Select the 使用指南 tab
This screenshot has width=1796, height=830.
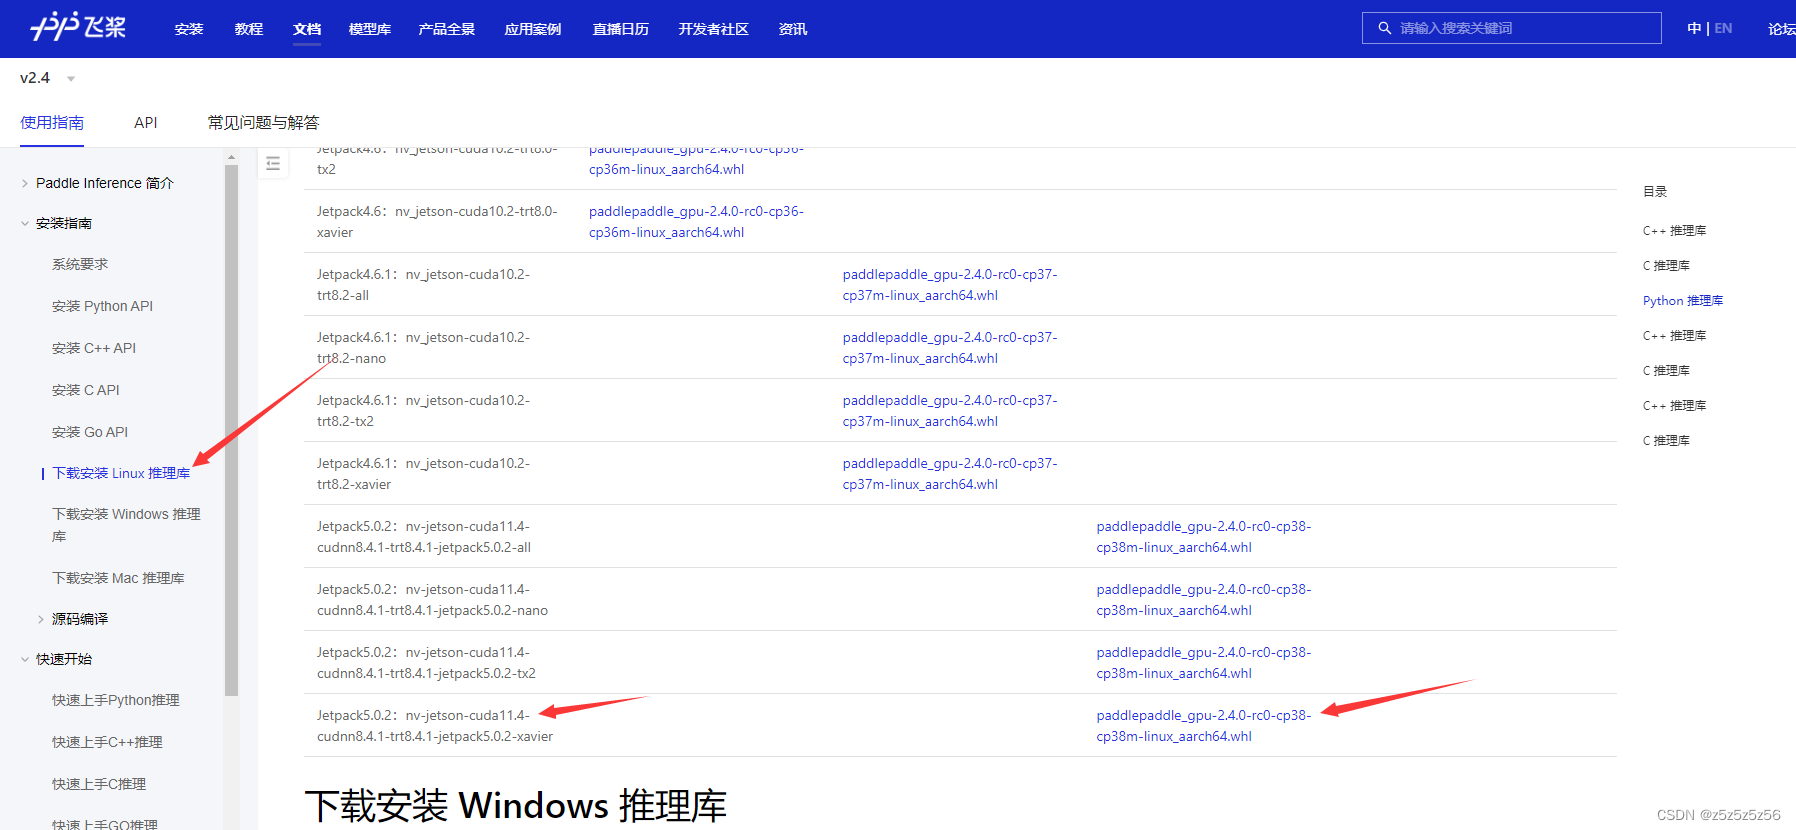point(52,122)
